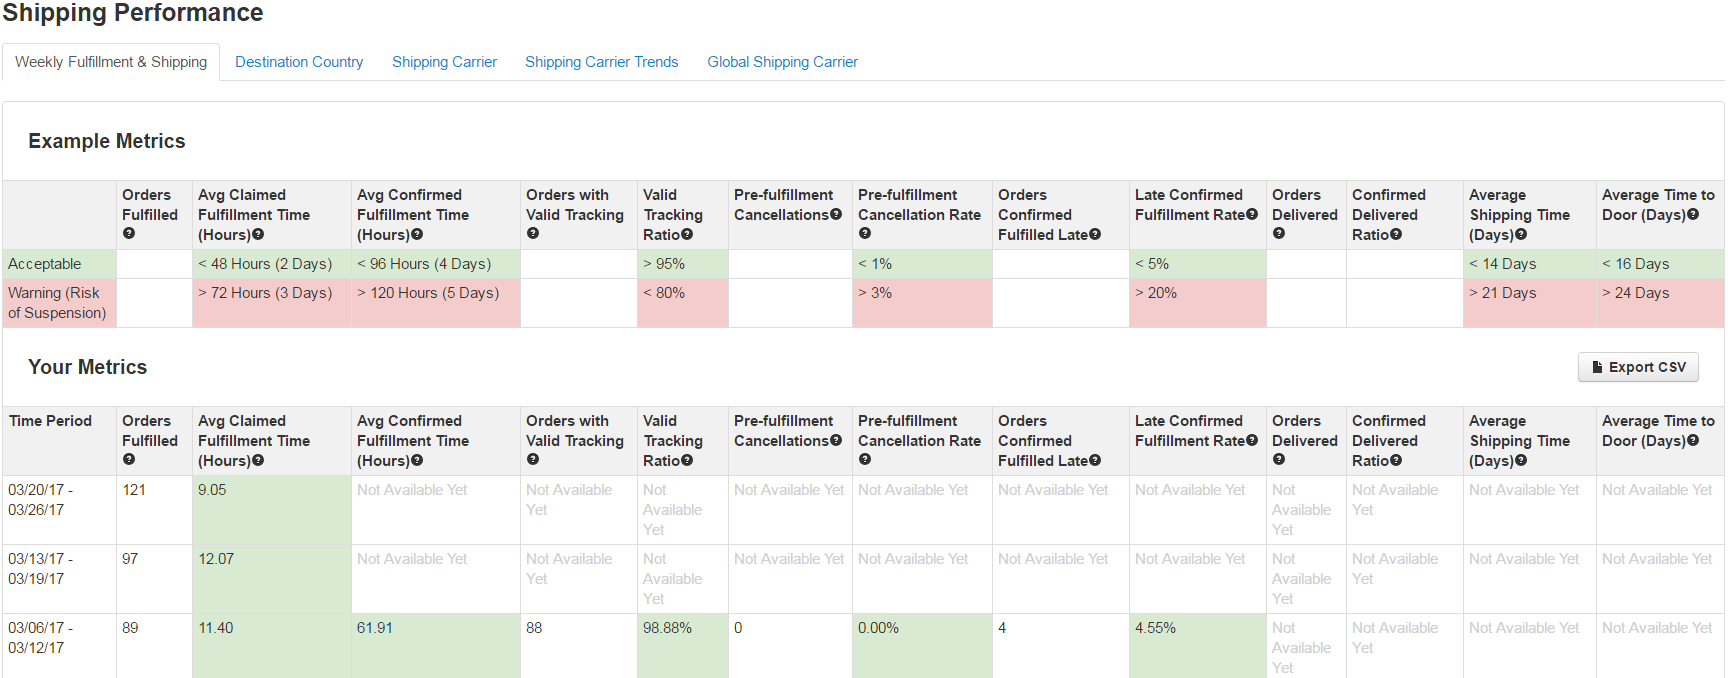Click Orders Confirmed Fulfilled Late help icon in Example Metrics
Image resolution: width=1728 pixels, height=678 pixels.
[x=1095, y=234]
